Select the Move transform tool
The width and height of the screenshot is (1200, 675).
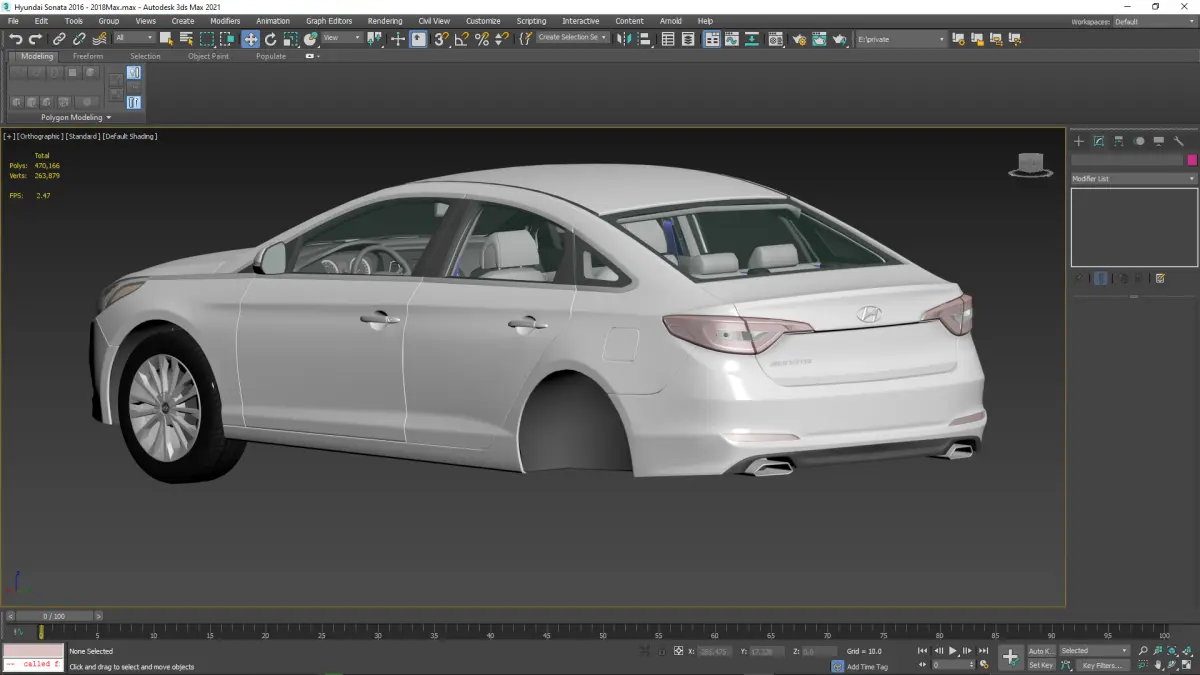(x=250, y=39)
